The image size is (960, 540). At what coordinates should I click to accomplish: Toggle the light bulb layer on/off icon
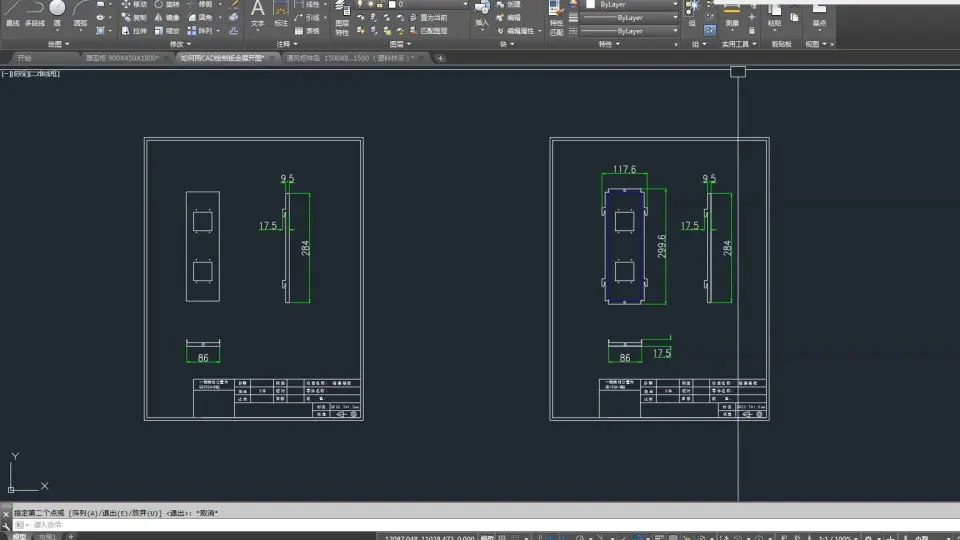point(360,4)
